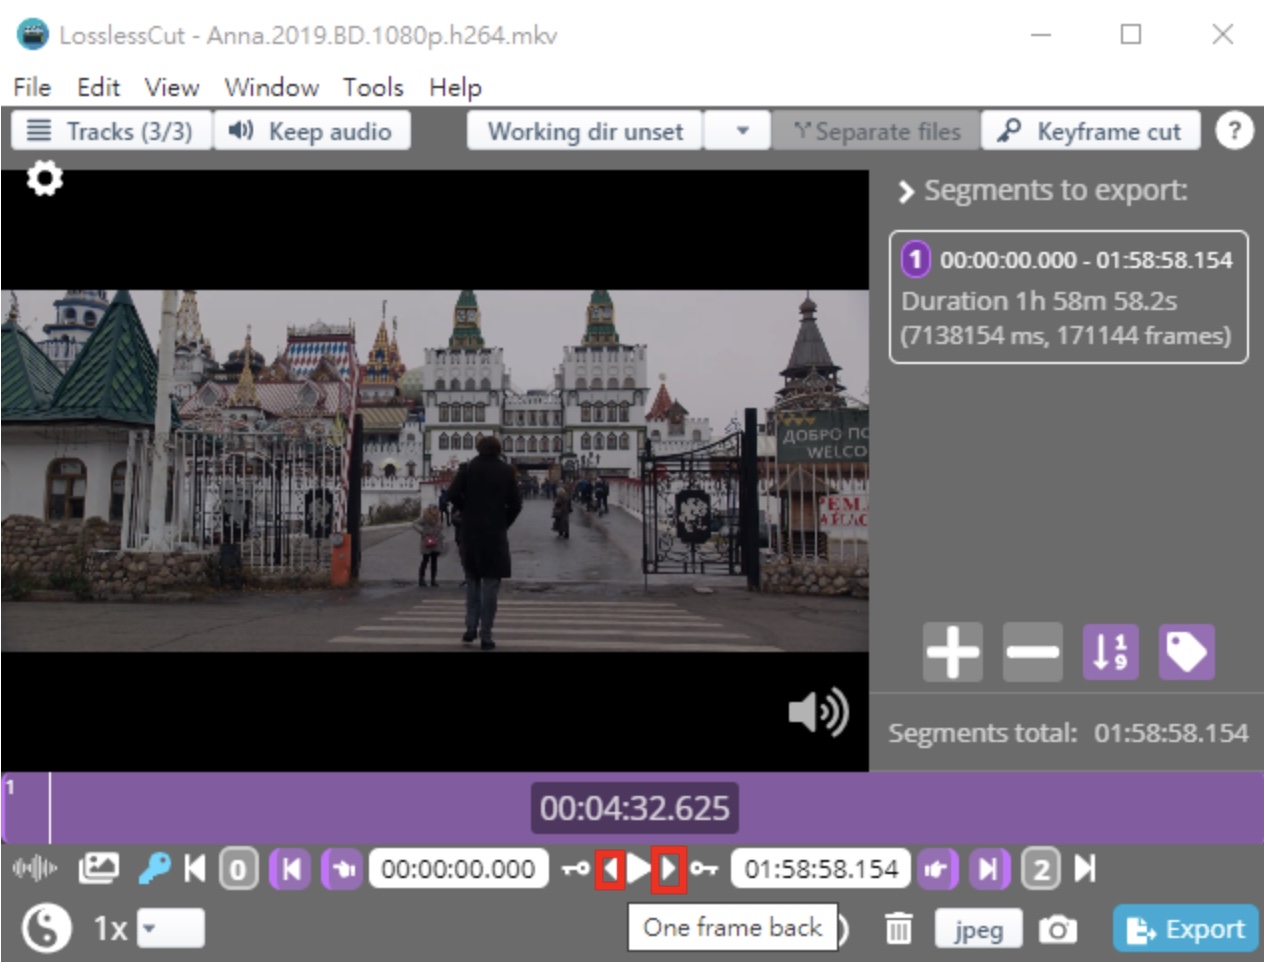Play the video
Screen dimensions: 1264x962
click(x=639, y=868)
